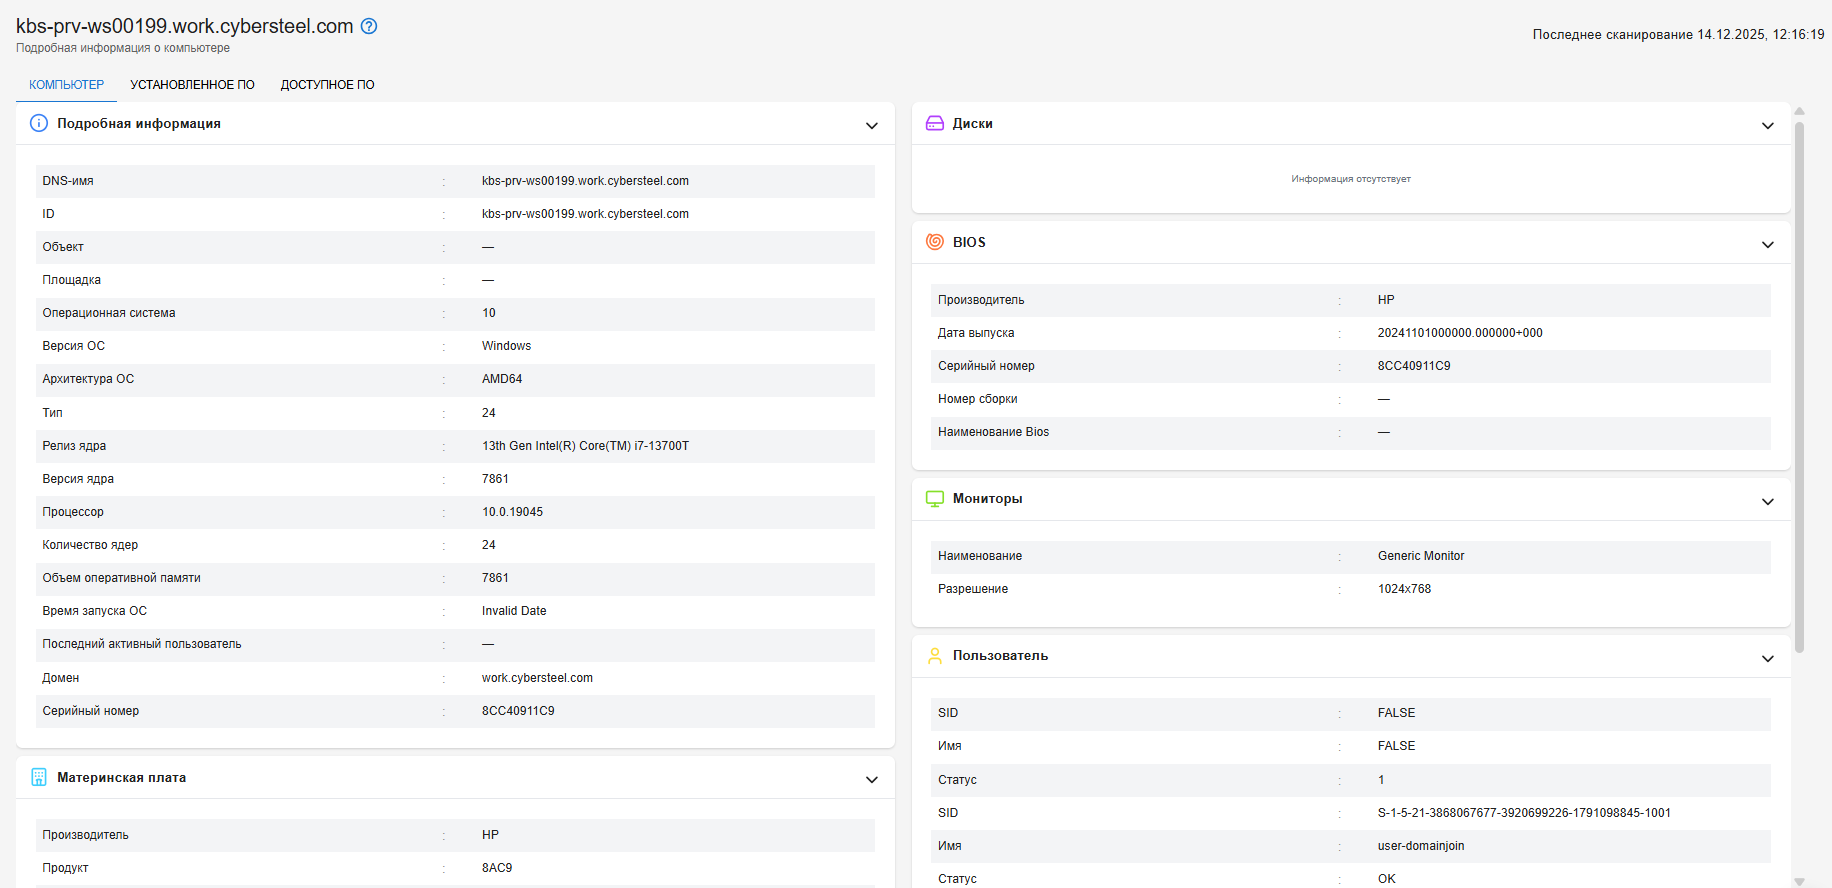Viewport: 1832px width, 888px height.
Task: Click the spiral BIOS icon
Action: tap(935, 242)
